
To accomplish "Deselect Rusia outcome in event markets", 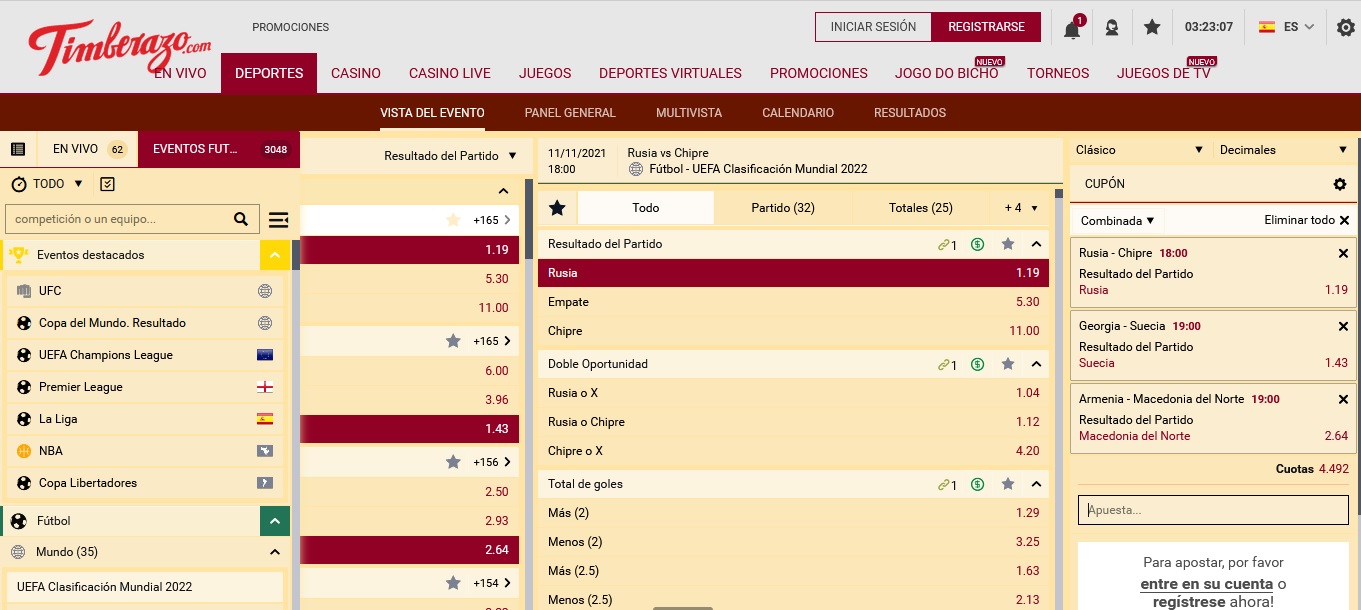I will [793, 273].
